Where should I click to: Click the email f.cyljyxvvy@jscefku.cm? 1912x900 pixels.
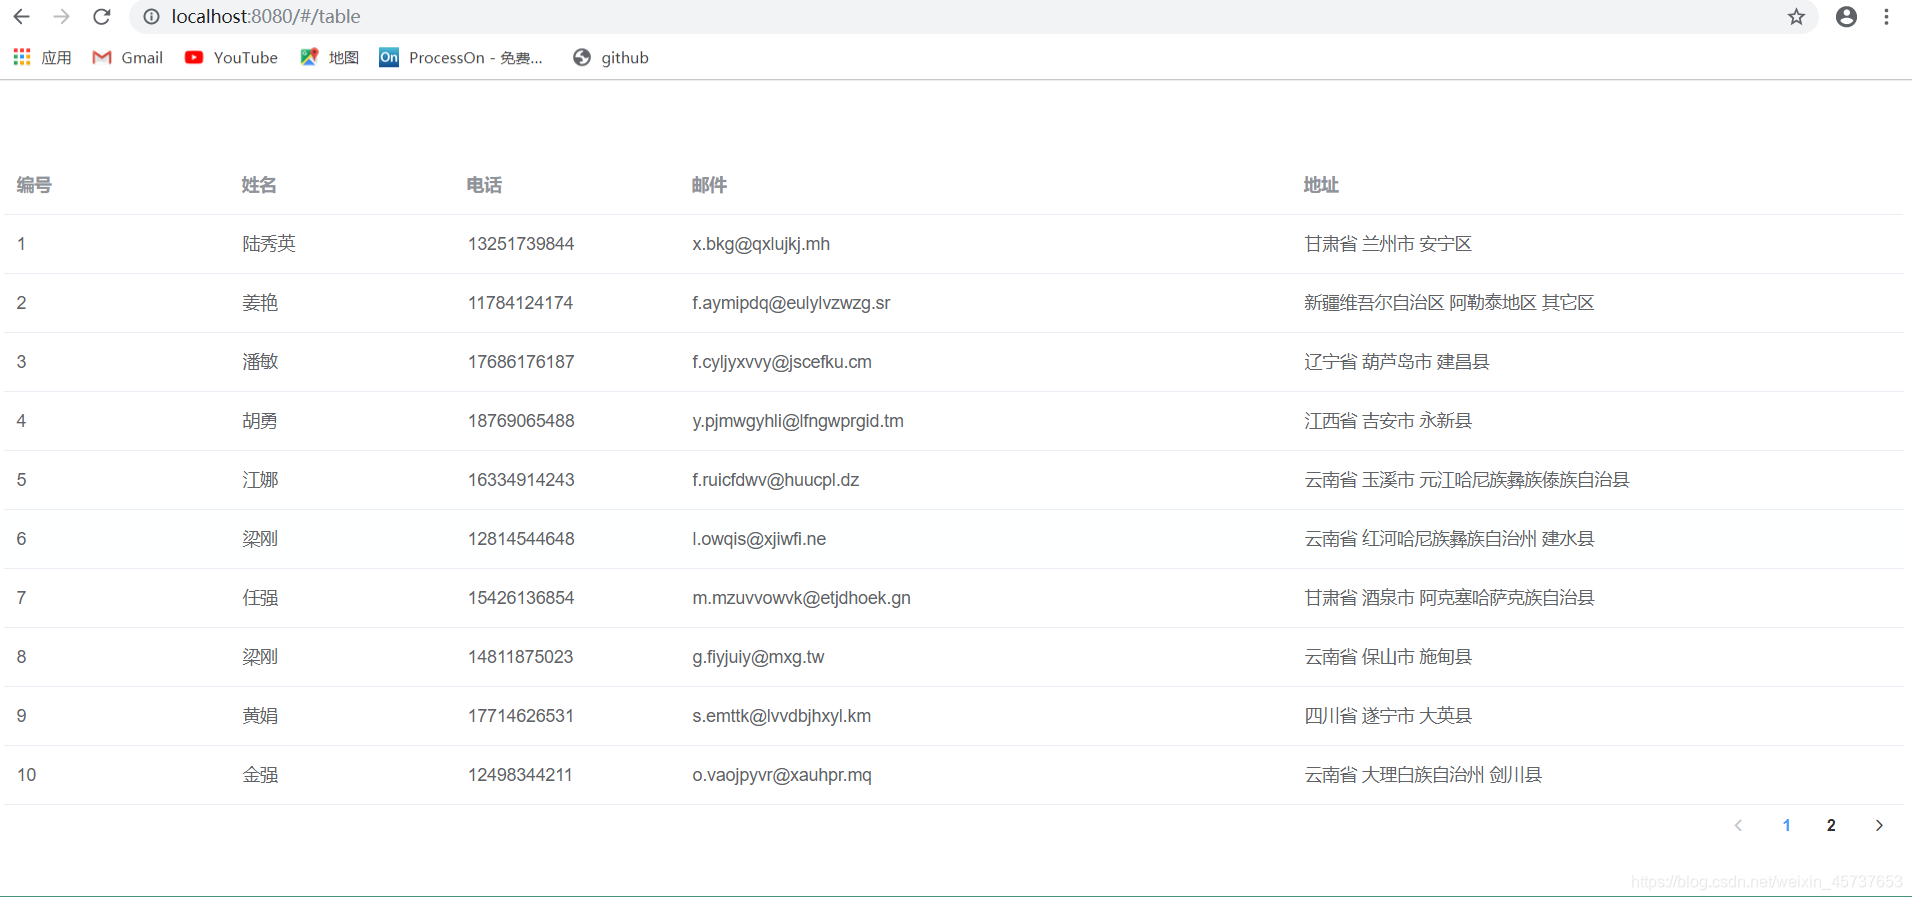pyautogui.click(x=782, y=362)
